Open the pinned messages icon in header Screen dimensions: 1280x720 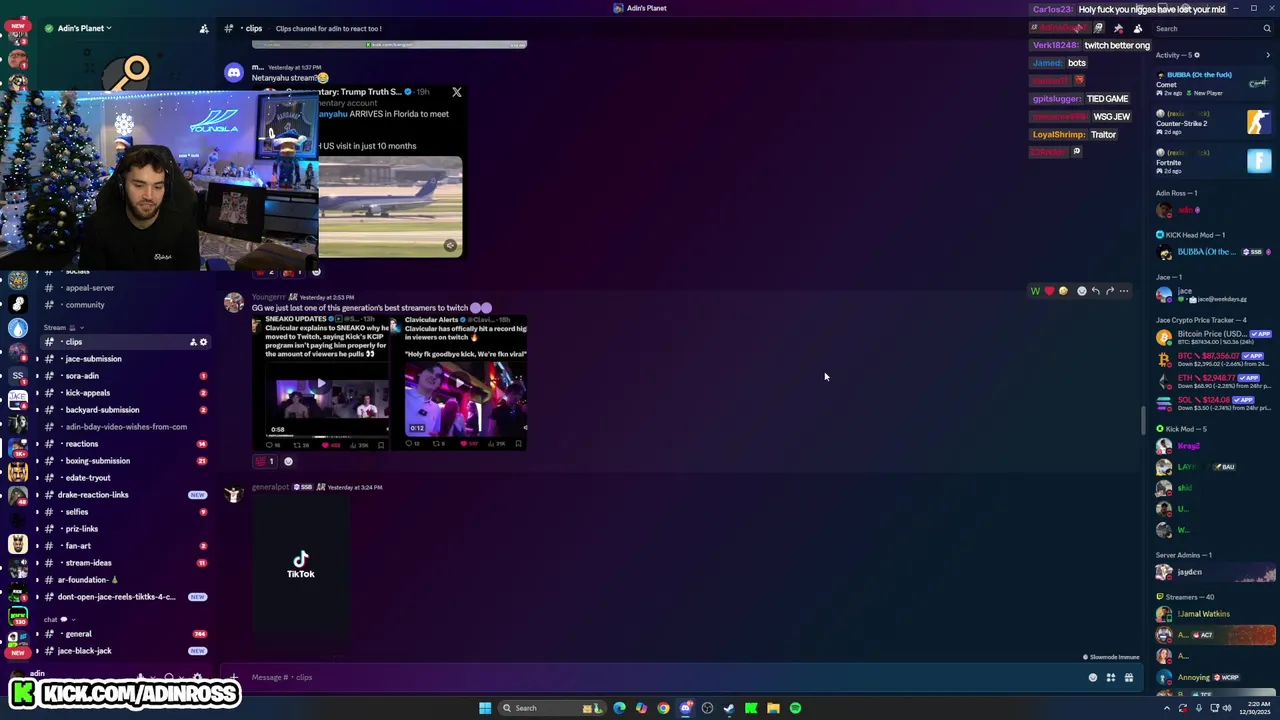click(1118, 28)
